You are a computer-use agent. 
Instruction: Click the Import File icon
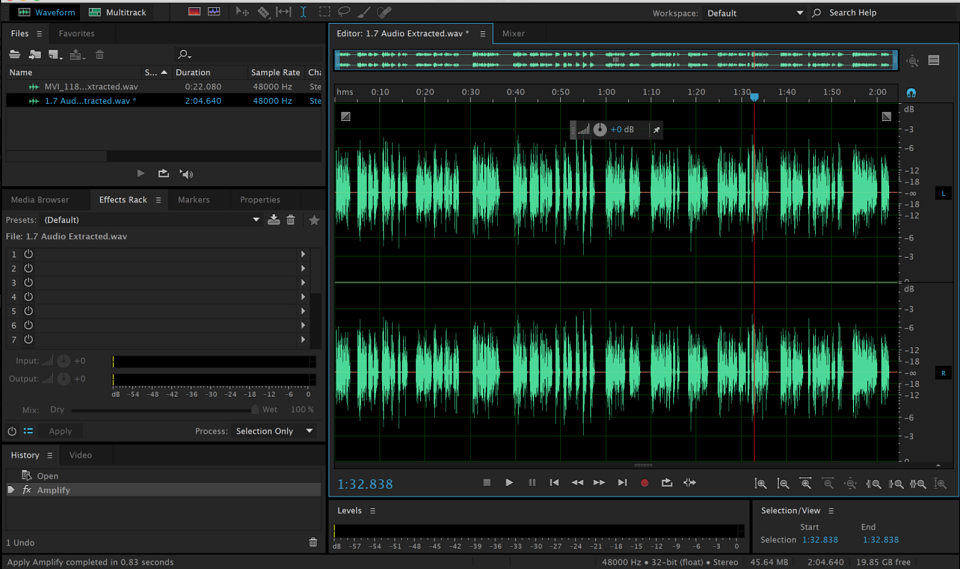(x=35, y=55)
